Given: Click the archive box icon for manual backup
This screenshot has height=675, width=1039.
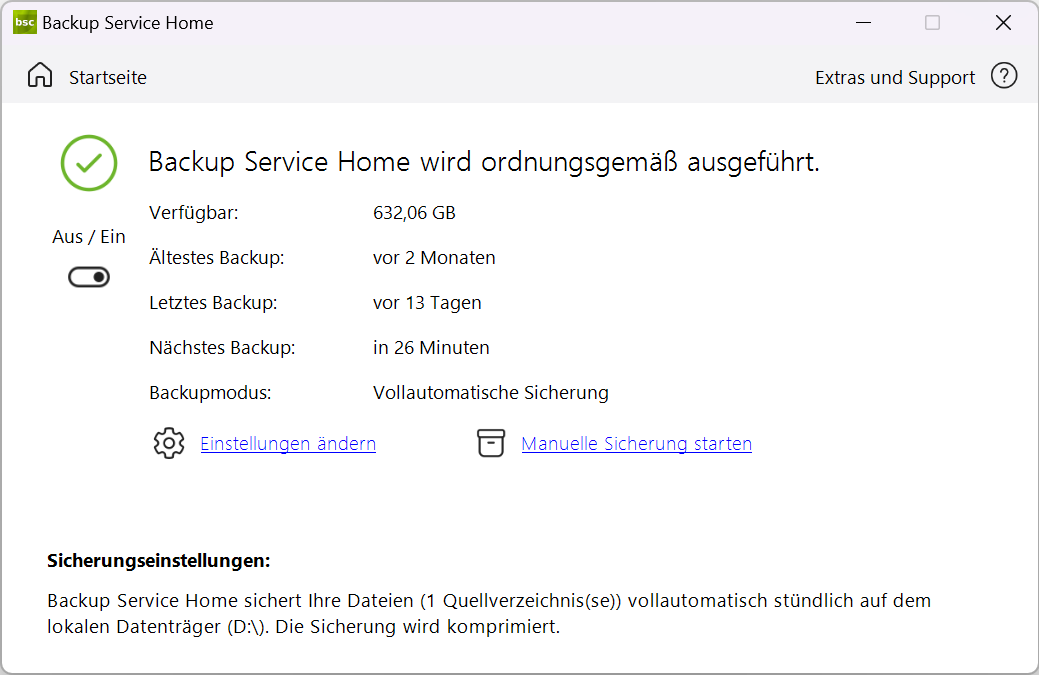Looking at the screenshot, I should point(490,443).
